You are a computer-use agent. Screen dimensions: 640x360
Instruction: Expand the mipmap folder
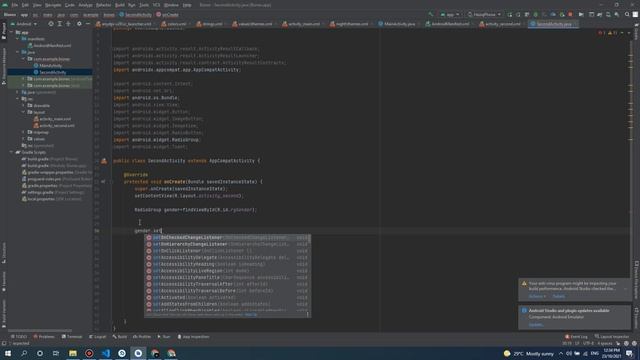coord(23,132)
